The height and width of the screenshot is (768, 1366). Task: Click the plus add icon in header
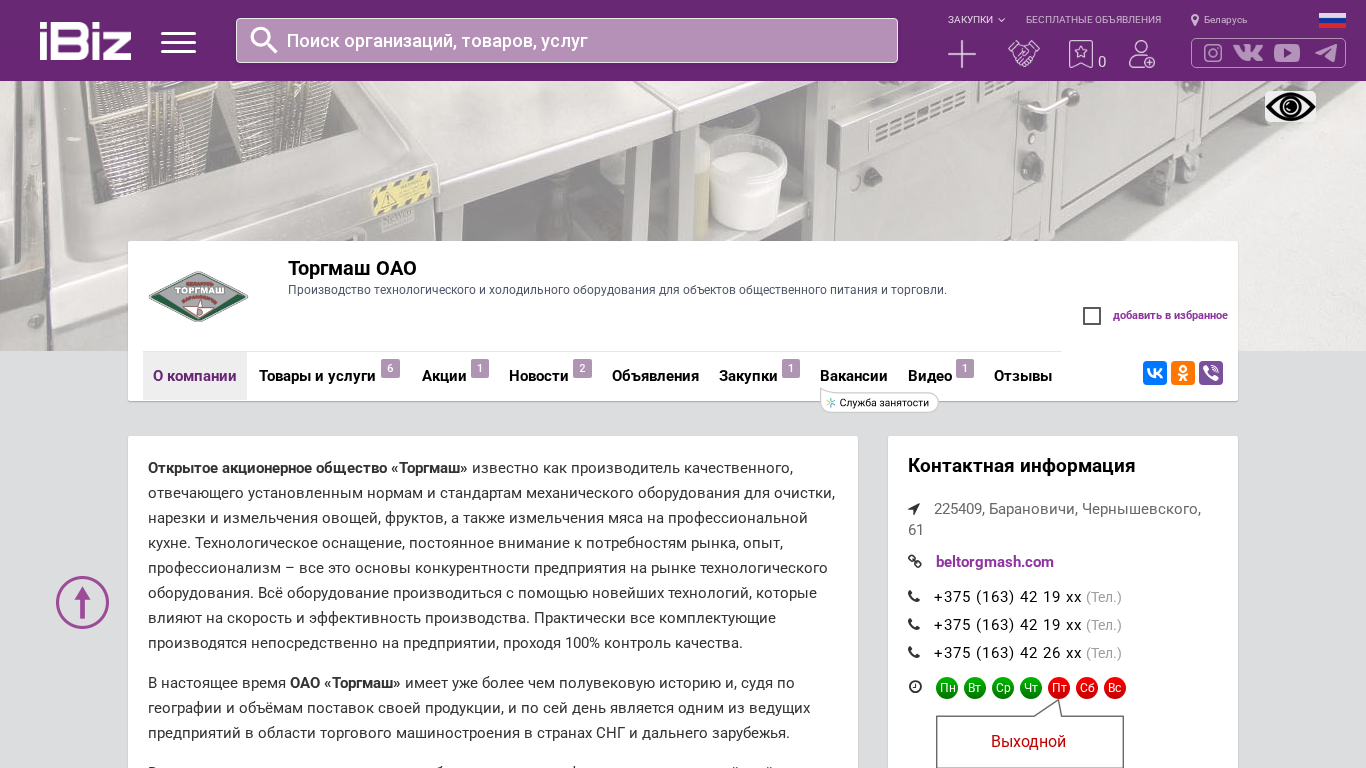[x=961, y=54]
